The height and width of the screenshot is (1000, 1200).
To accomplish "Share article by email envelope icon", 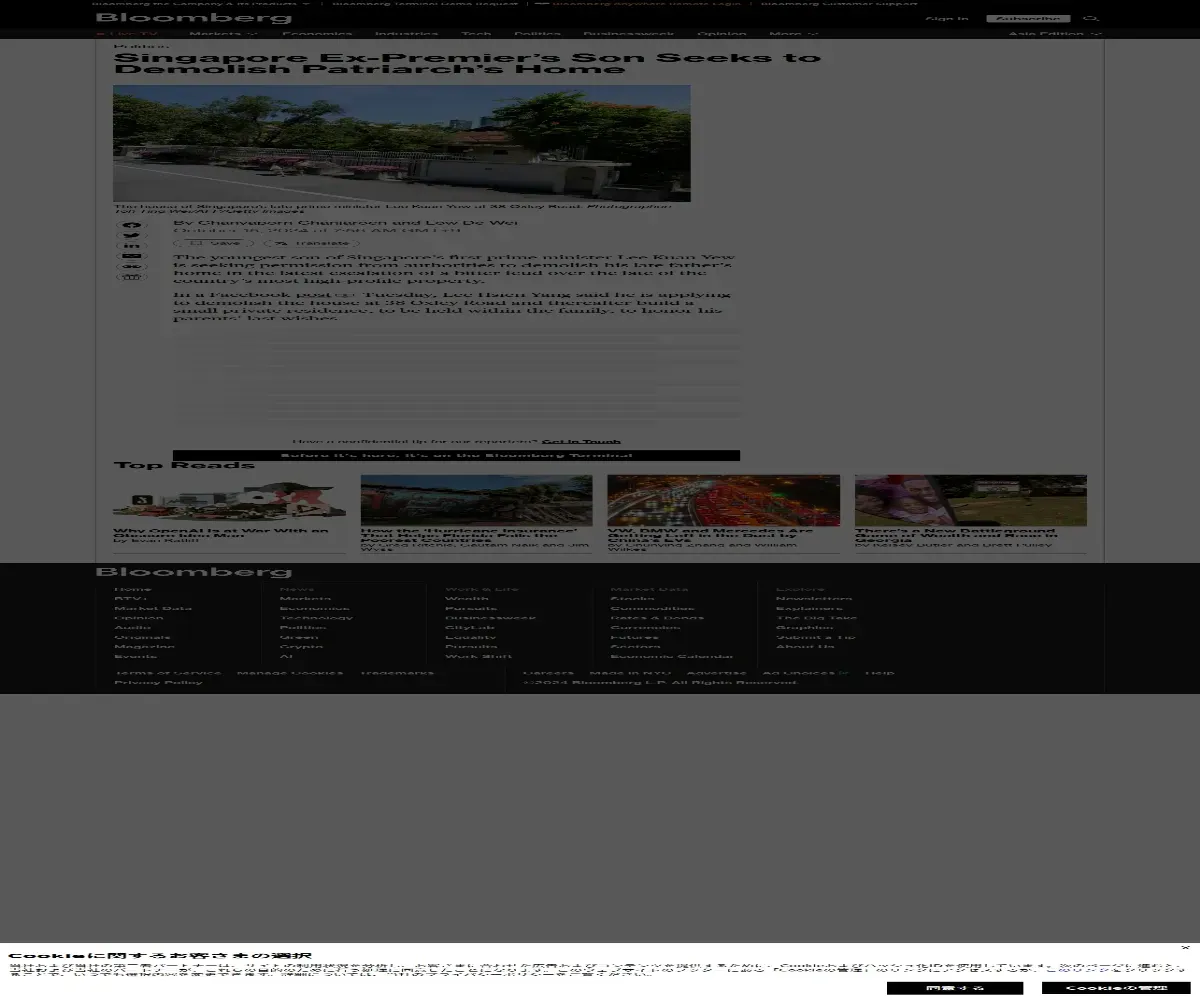I will pyautogui.click(x=132, y=257).
